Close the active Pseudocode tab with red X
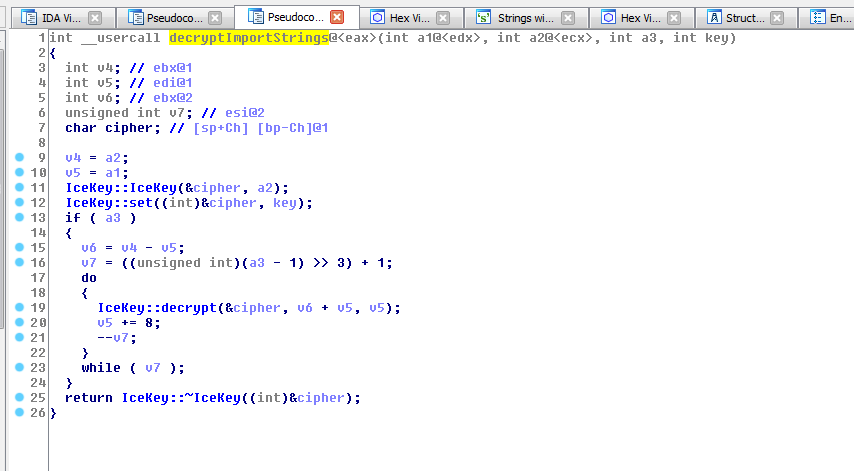 coord(337,17)
